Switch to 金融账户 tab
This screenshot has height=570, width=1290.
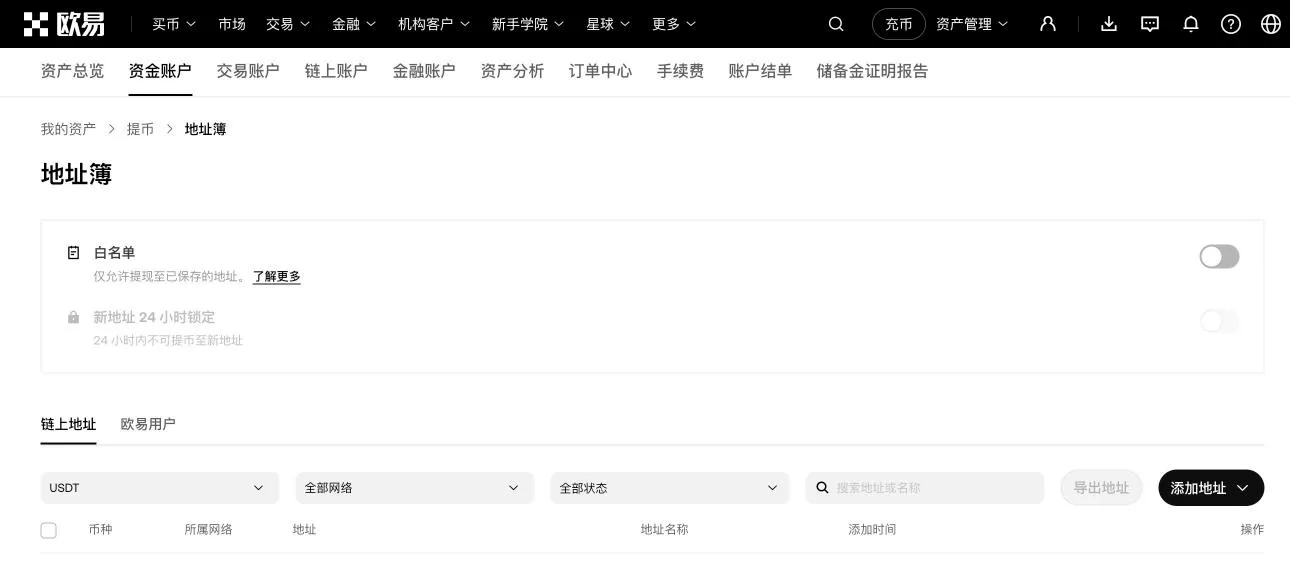(x=424, y=71)
